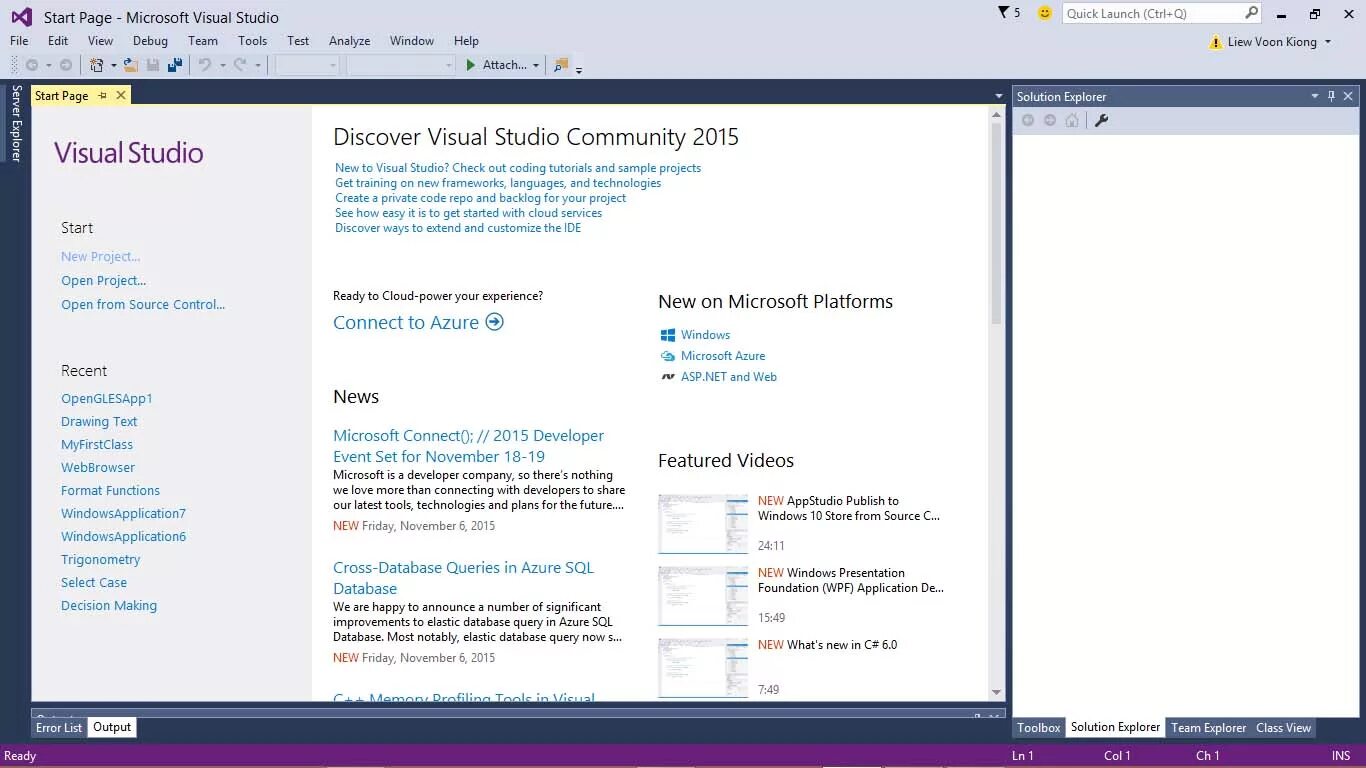Click the Windows Presentation Foundation video thumbnail
1366x768 pixels.
tap(703, 595)
